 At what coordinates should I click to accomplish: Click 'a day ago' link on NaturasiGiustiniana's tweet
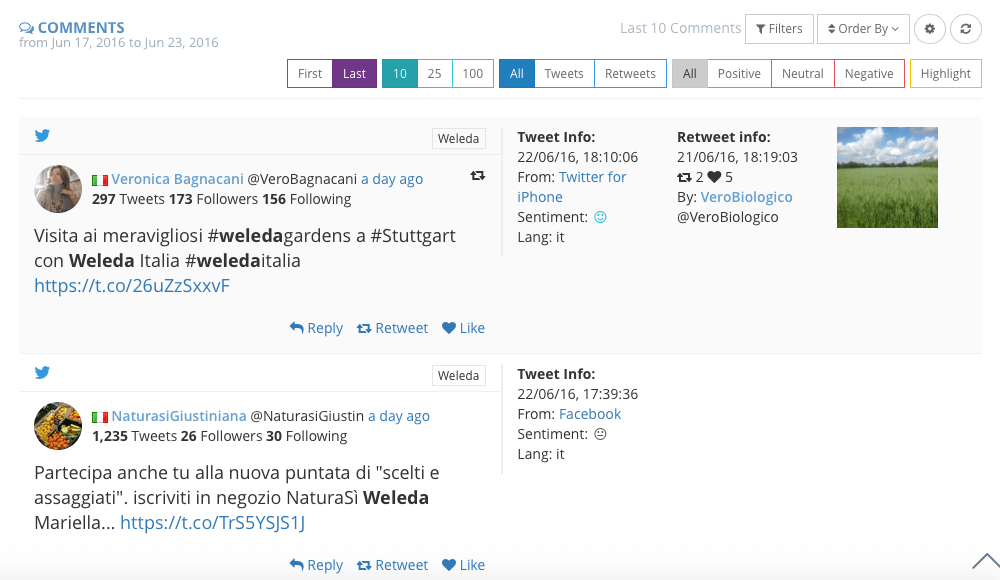click(399, 416)
